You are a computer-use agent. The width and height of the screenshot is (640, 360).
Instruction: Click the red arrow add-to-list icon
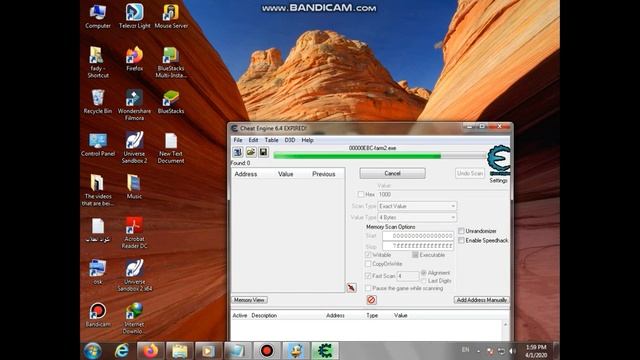point(351,288)
